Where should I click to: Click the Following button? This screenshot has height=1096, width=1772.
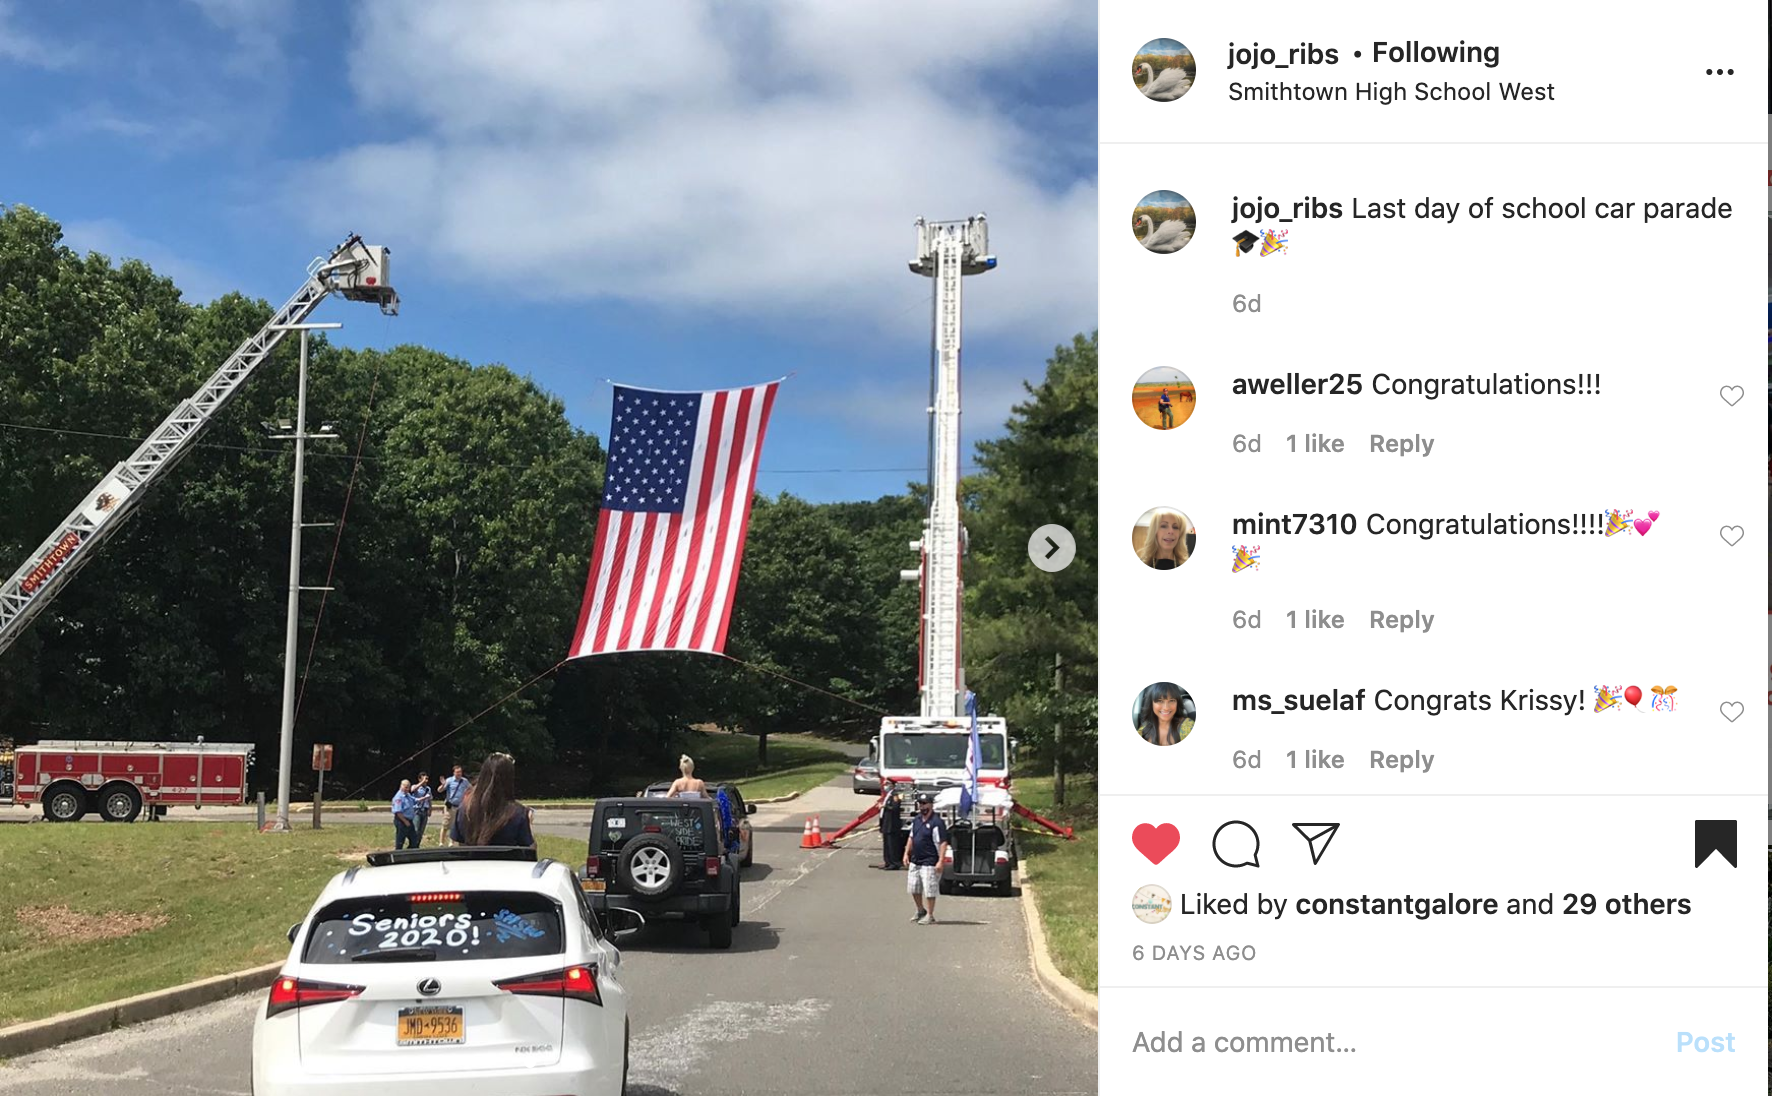point(1436,52)
